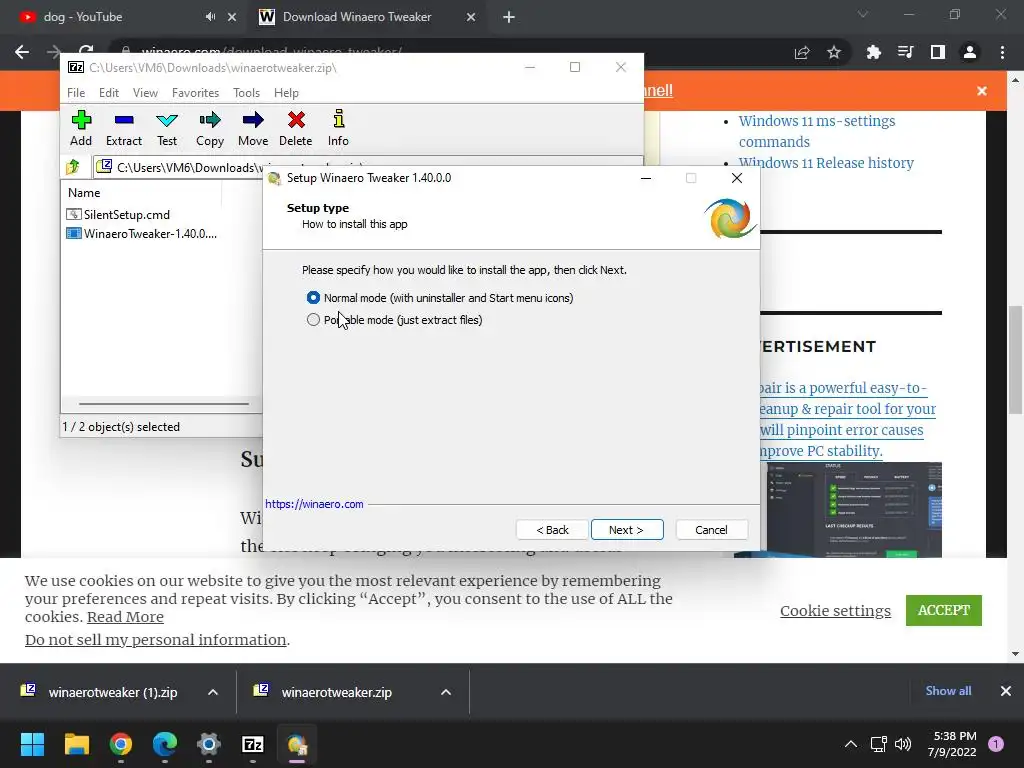1024x768 pixels.
Task: Go up one folder level in 7-Zip
Action: [x=72, y=167]
